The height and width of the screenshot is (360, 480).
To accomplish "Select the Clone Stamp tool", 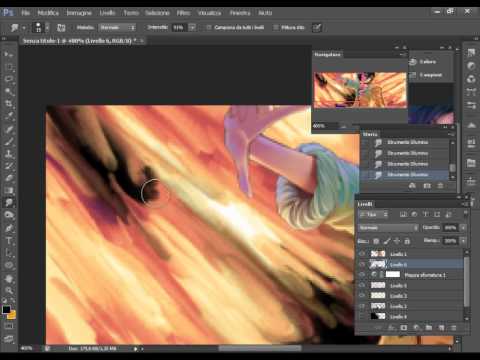I will point(9,154).
